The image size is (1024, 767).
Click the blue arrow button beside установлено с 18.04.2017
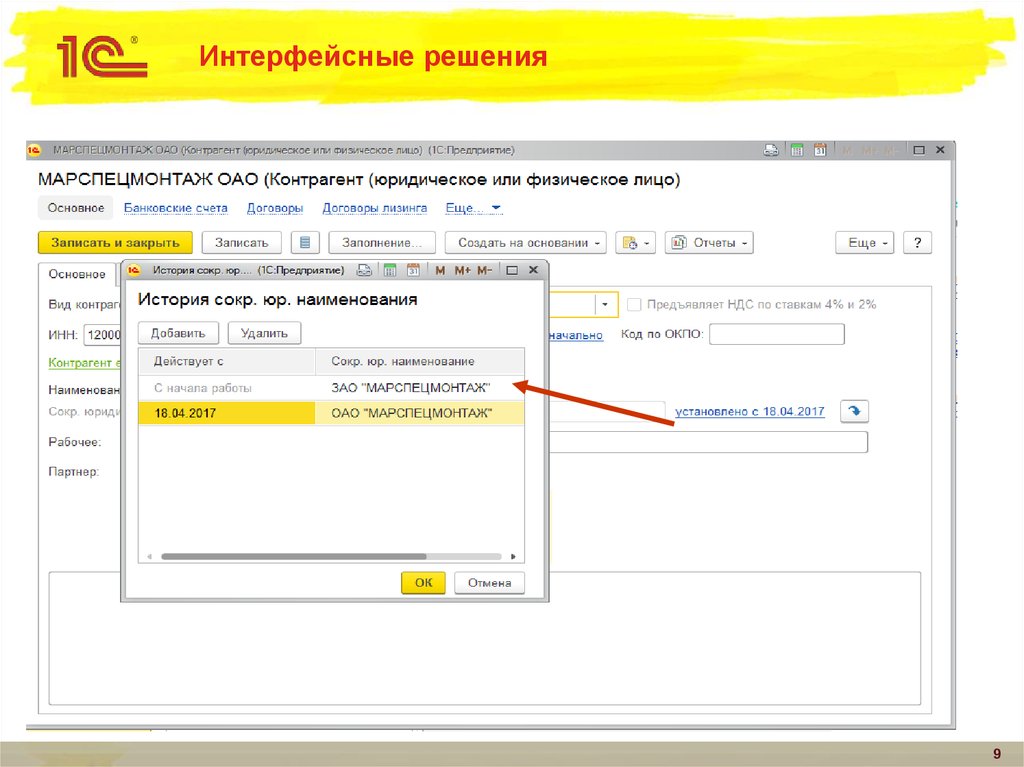(854, 411)
